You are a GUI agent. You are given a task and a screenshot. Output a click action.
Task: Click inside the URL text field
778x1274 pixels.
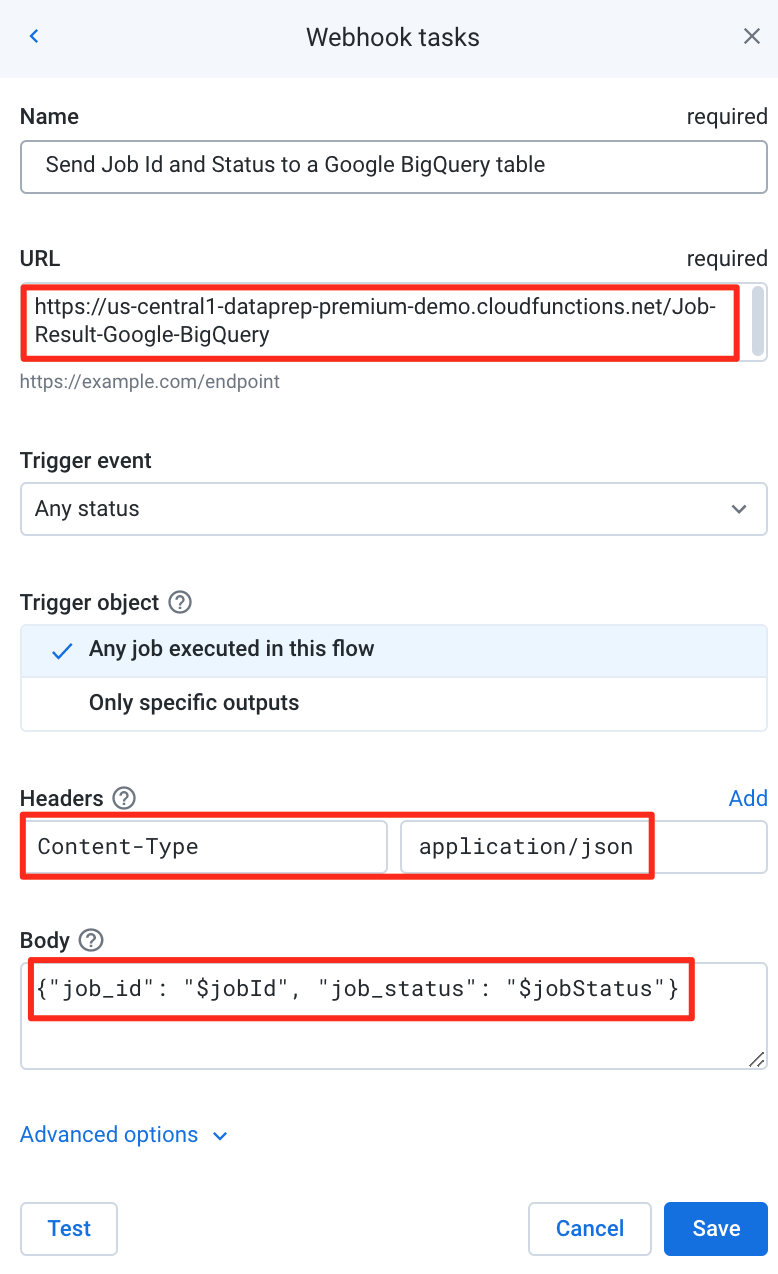click(385, 321)
